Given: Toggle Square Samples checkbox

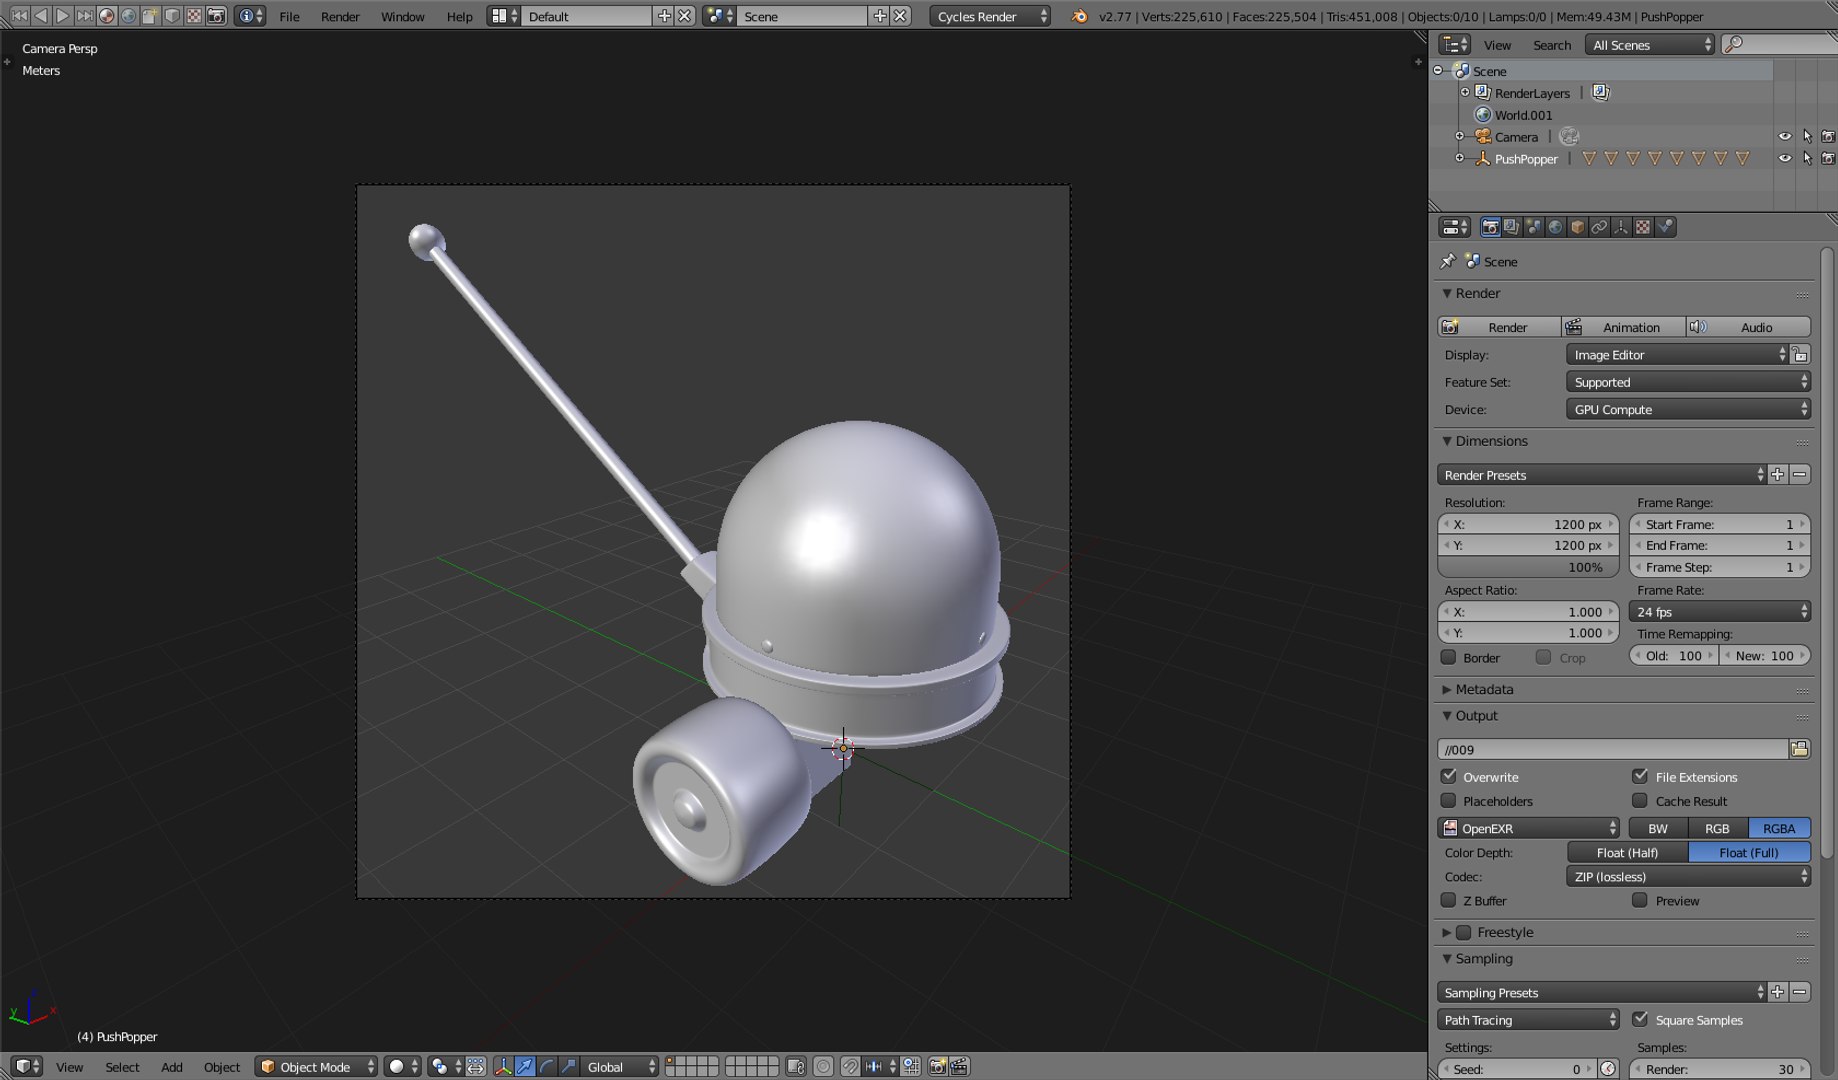Looking at the screenshot, I should (1640, 1019).
